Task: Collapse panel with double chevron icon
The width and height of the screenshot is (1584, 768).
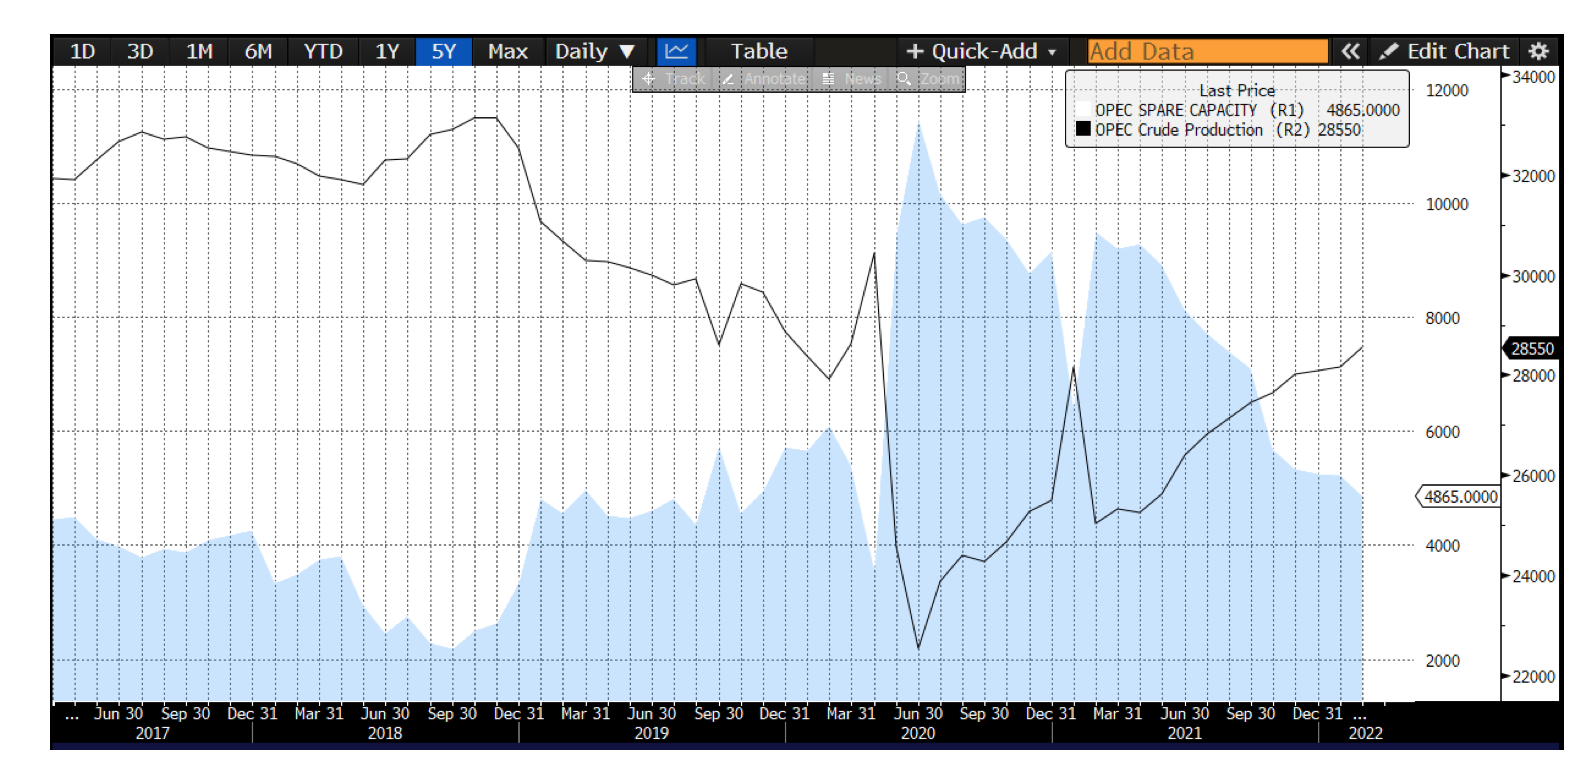Action: pos(1350,51)
